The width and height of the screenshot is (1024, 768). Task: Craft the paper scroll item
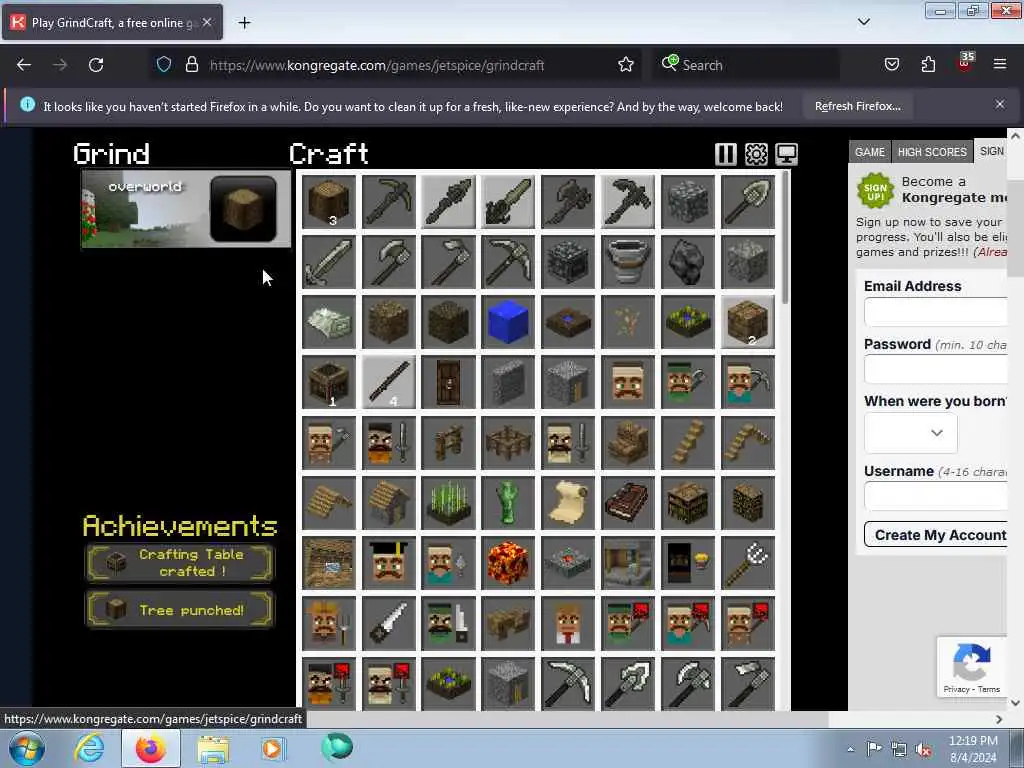568,503
